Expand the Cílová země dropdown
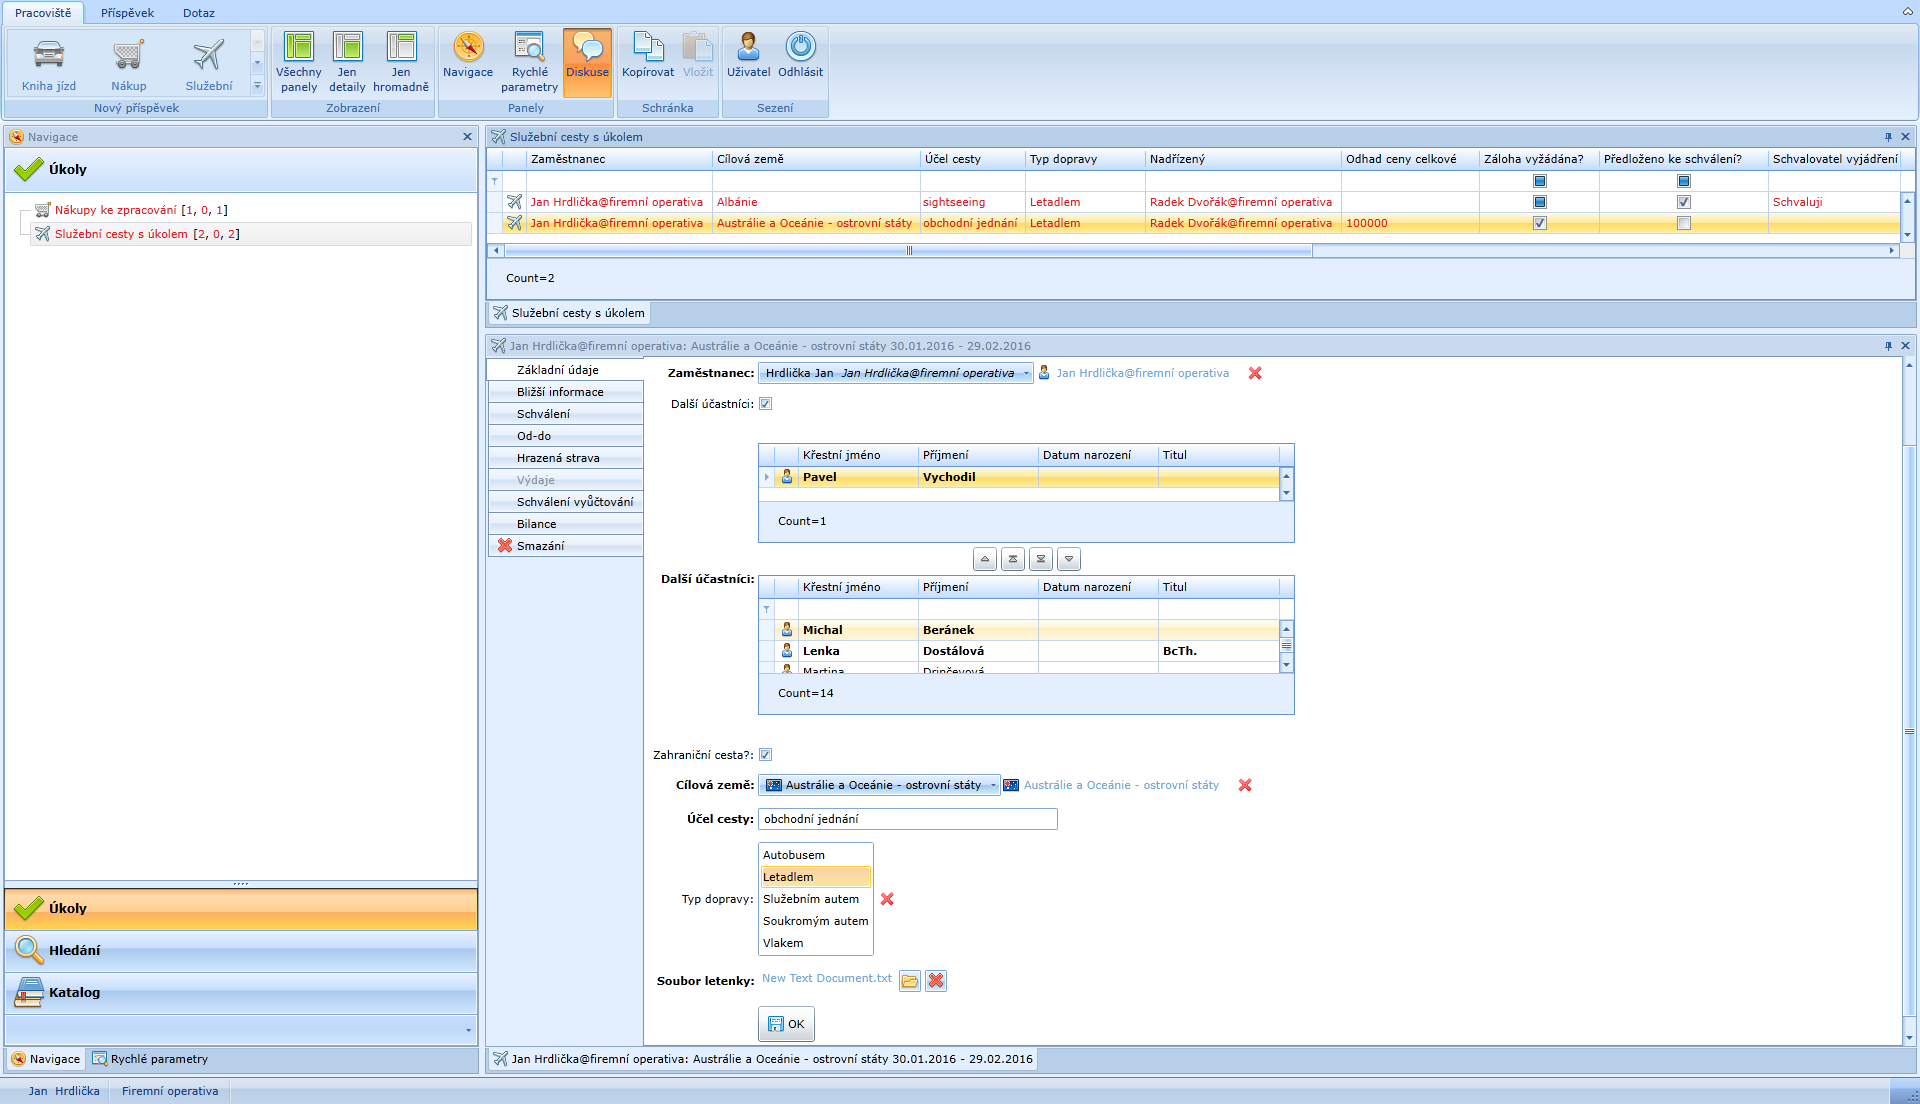1920x1104 pixels. coord(993,785)
